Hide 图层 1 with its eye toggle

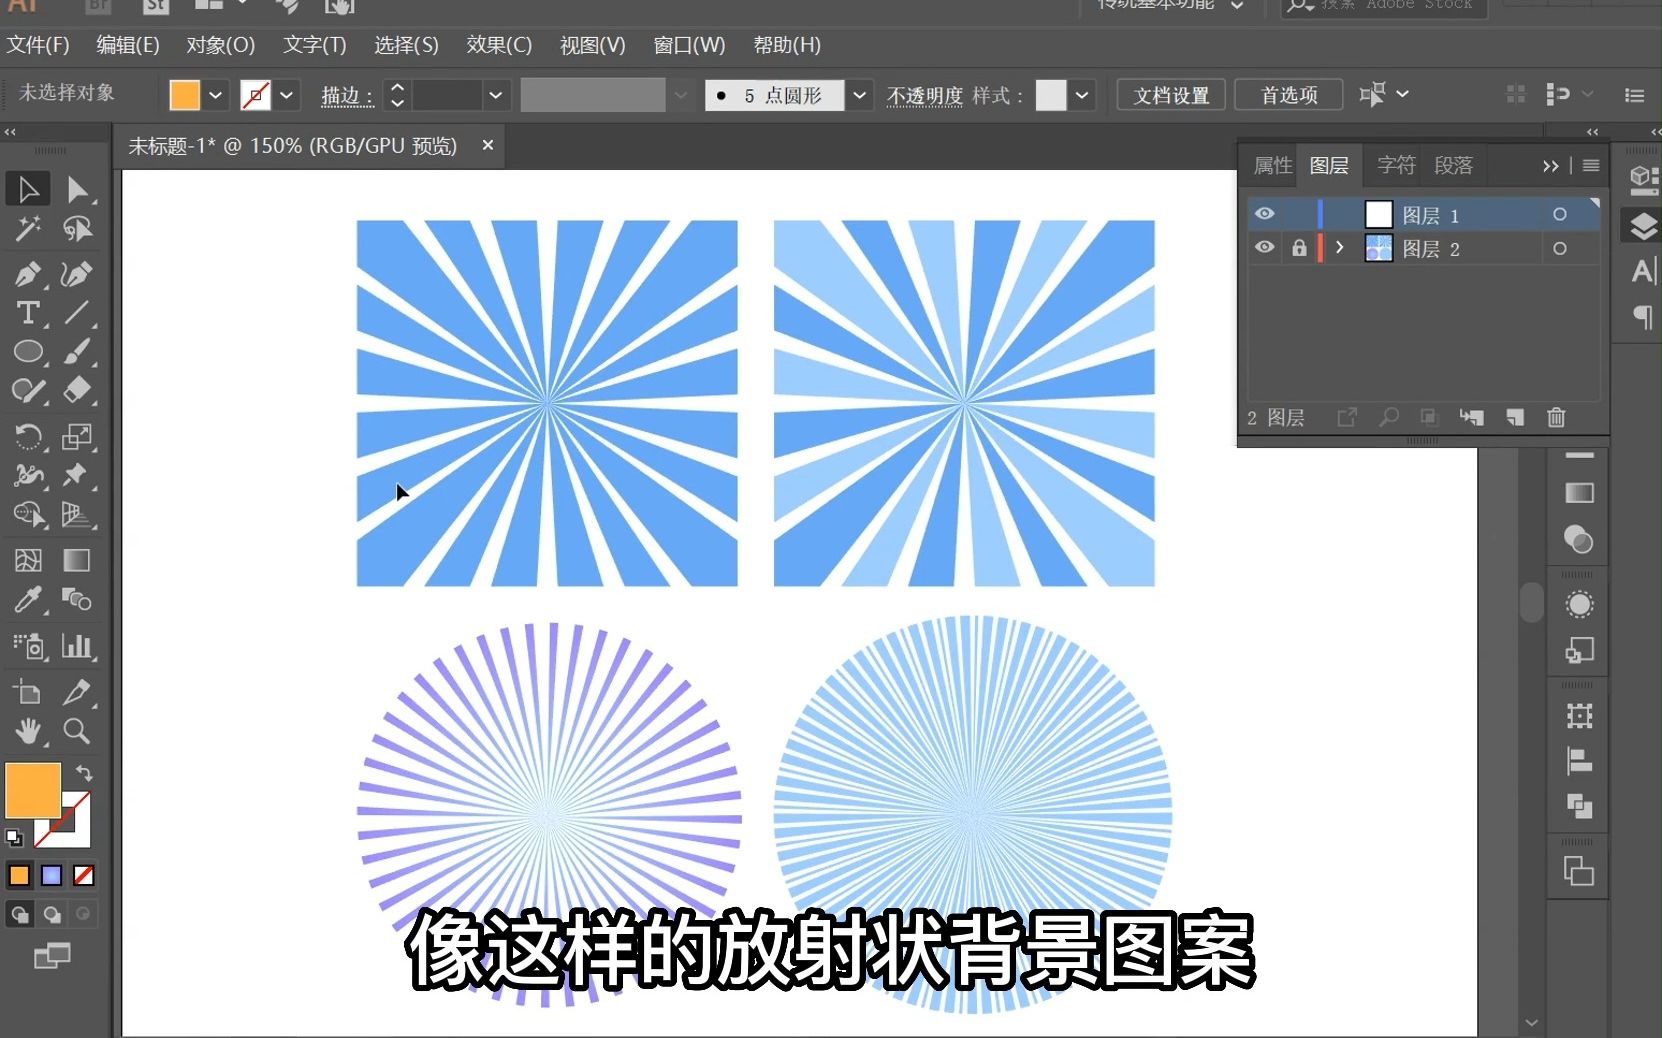coord(1264,213)
